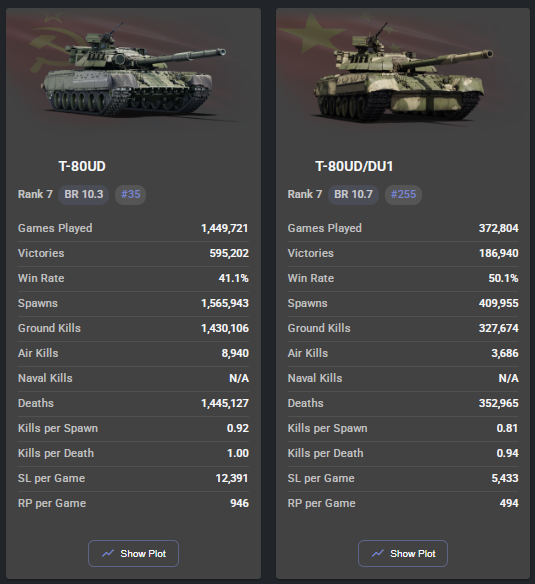The width and height of the screenshot is (535, 584).
Task: Open the T-80UD/DU1 vehicle title
Action: [x=354, y=166]
